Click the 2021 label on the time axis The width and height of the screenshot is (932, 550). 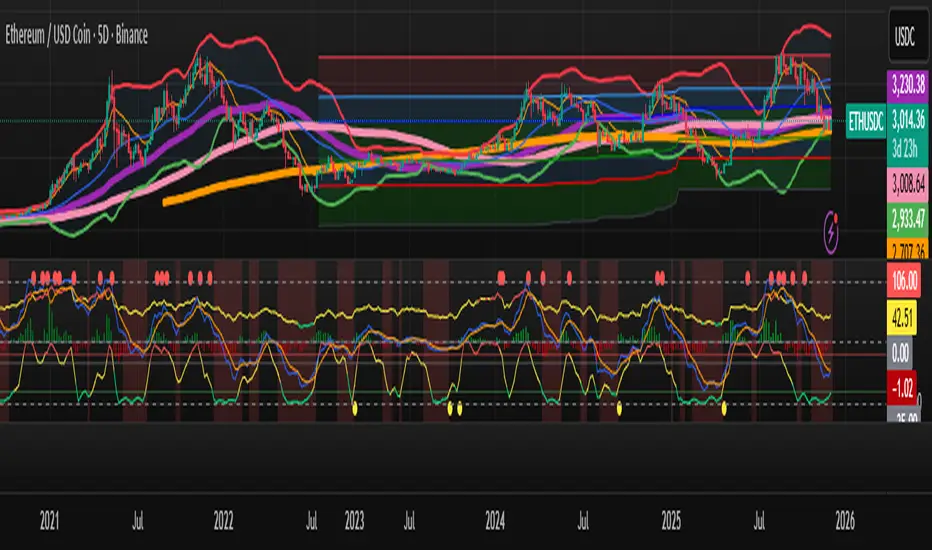coord(50,521)
